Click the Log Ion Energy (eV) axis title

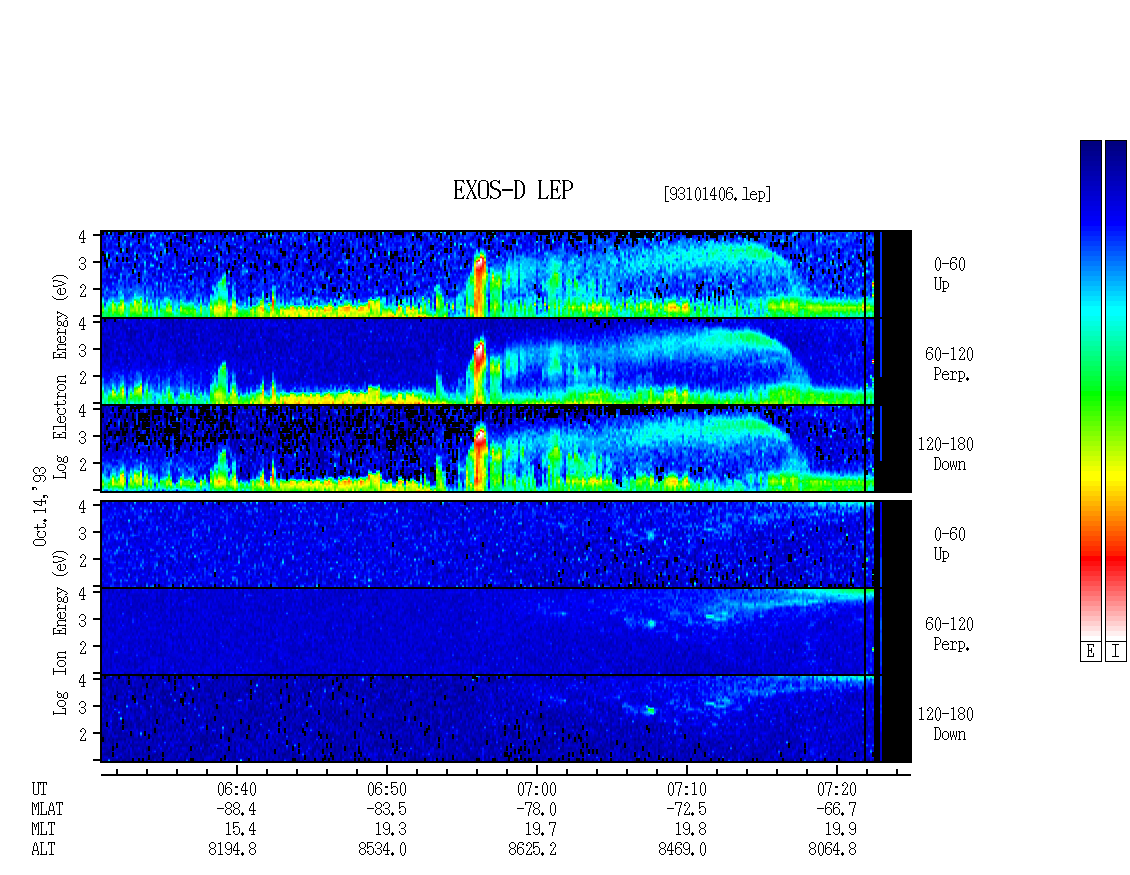pyautogui.click(x=61, y=632)
